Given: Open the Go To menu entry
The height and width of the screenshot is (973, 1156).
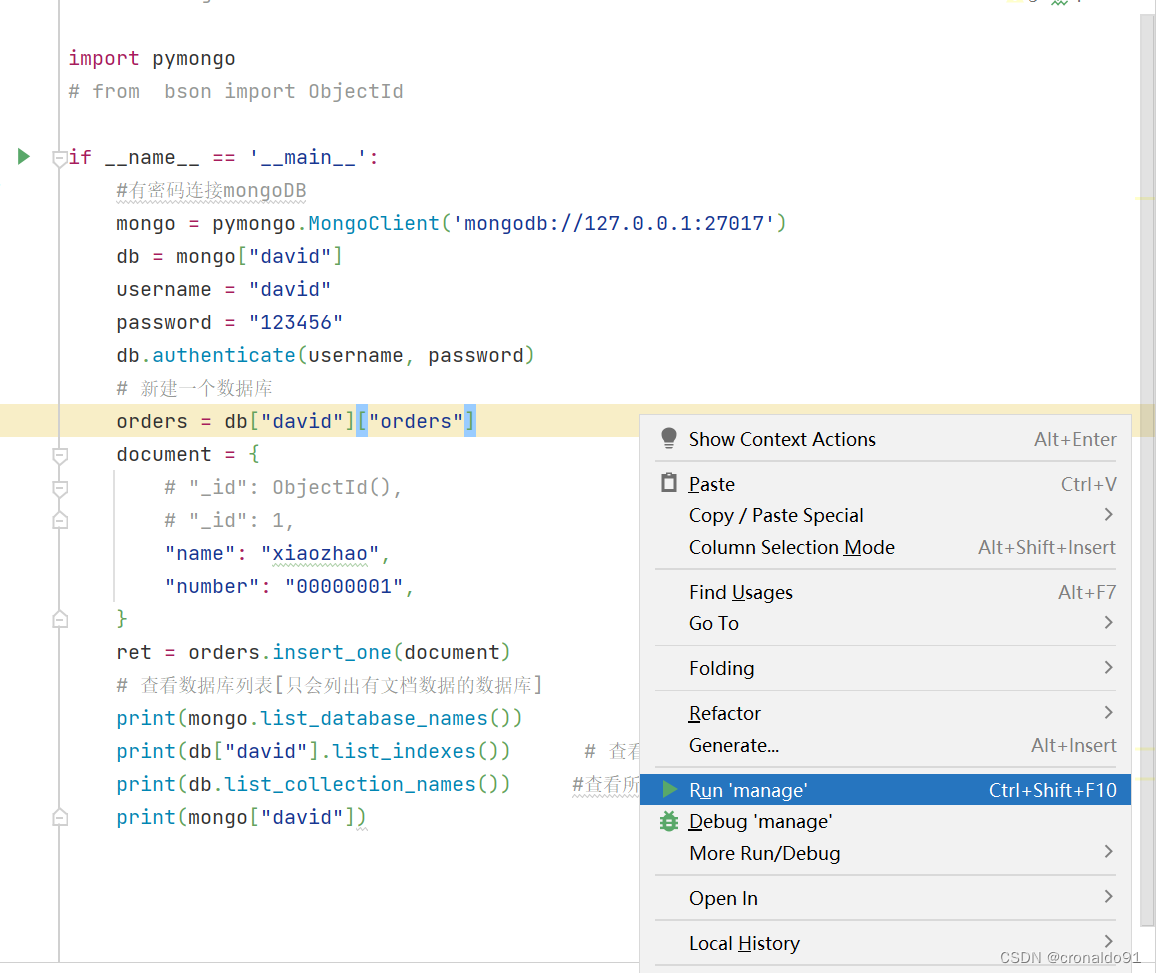Looking at the screenshot, I should [885, 624].
